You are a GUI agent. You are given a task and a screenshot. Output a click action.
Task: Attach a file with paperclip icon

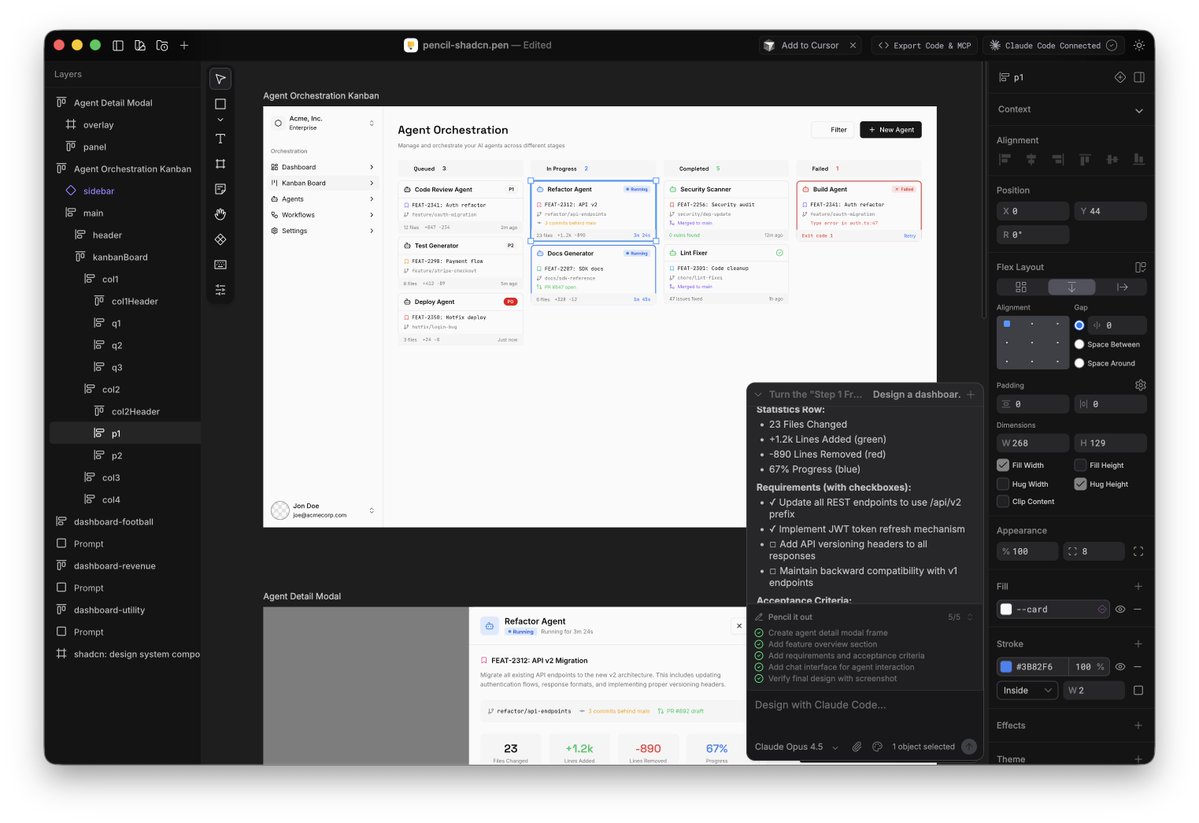tap(856, 747)
